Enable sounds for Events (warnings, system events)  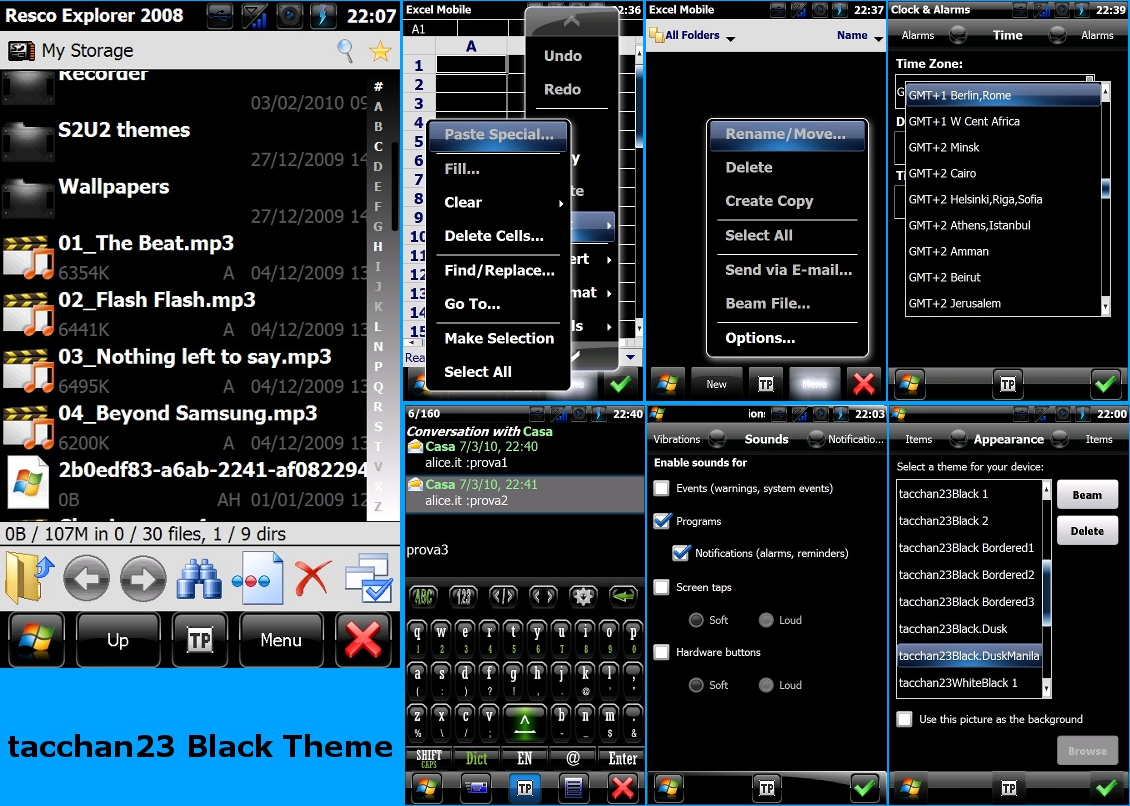[x=662, y=488]
